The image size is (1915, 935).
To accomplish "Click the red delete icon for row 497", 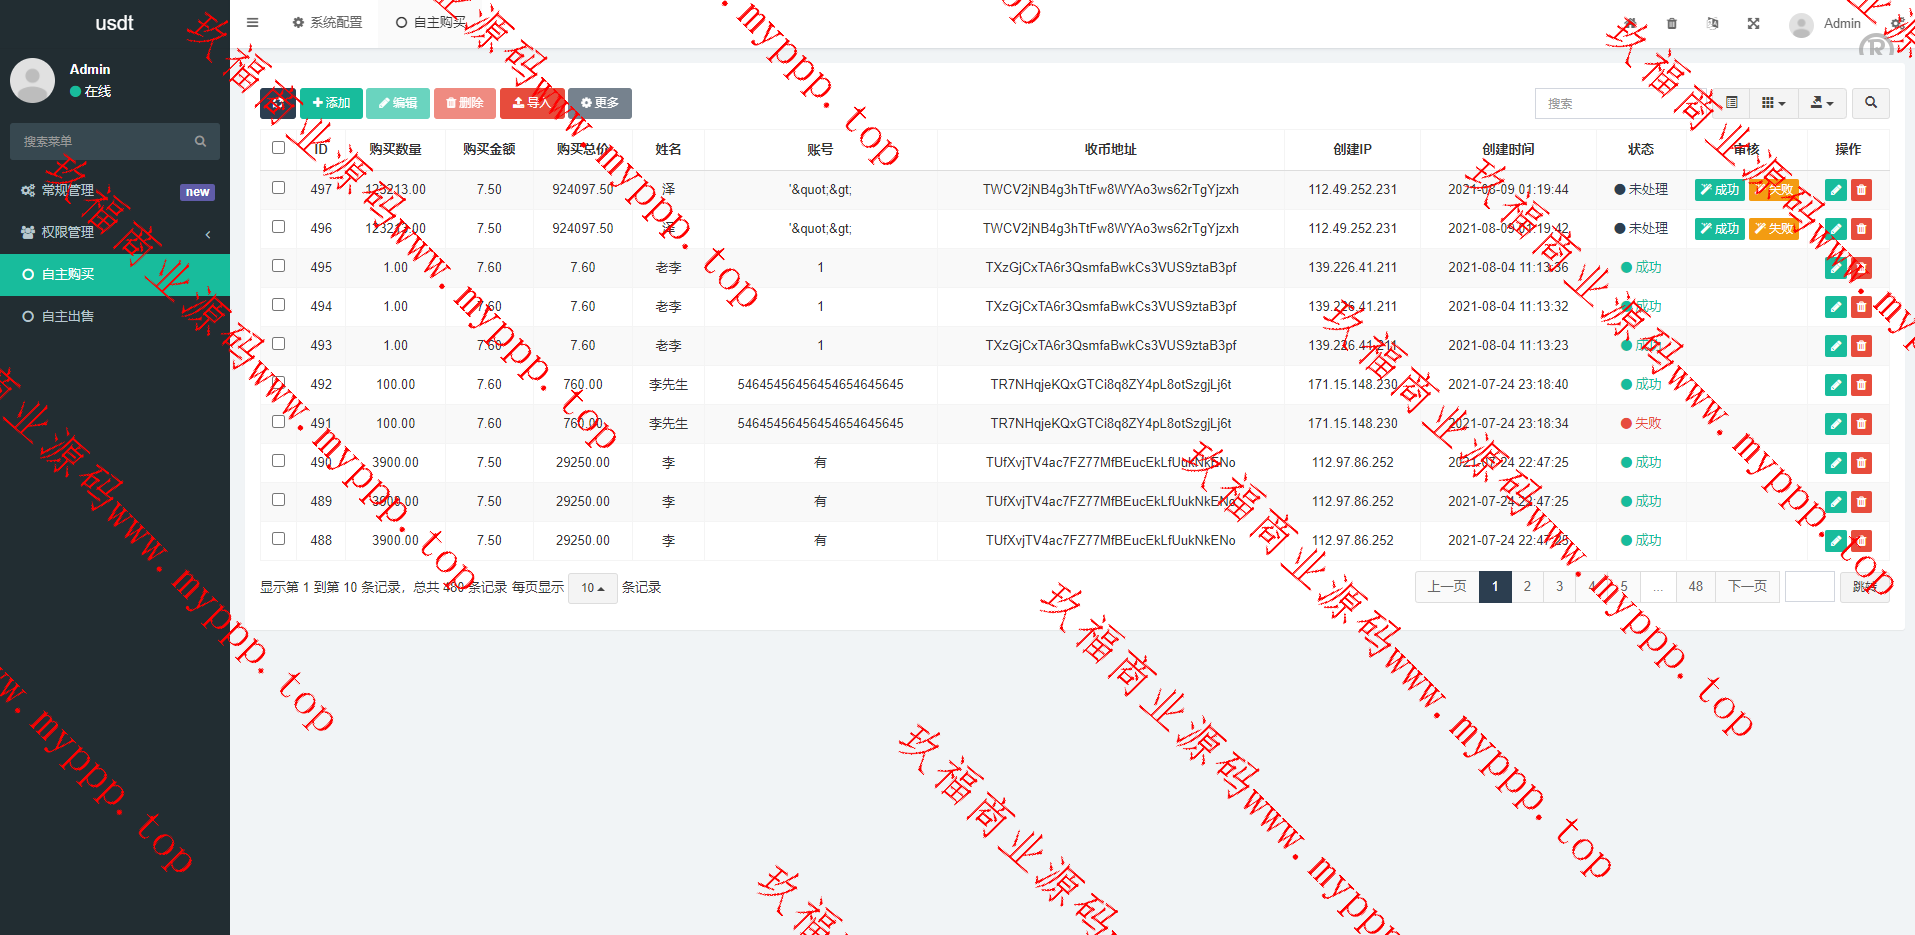I will pos(1861,190).
